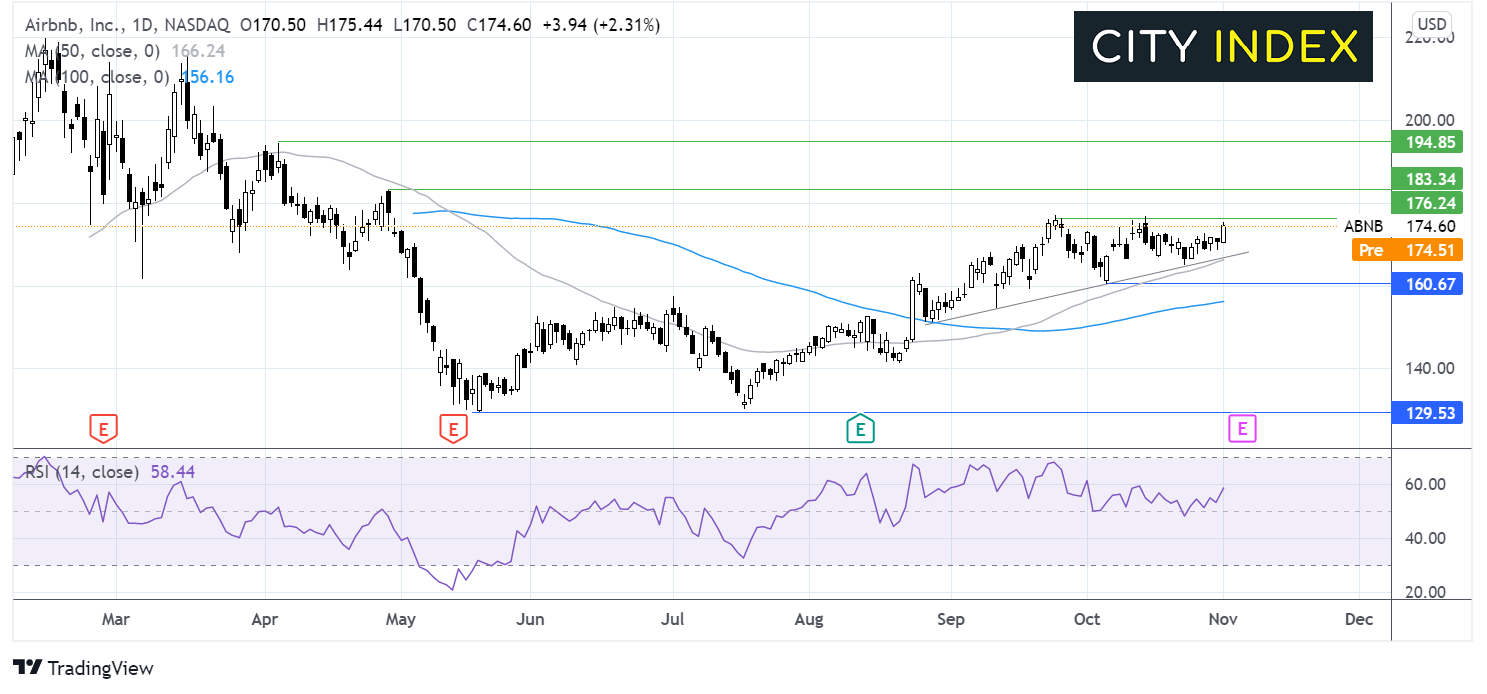The height and width of the screenshot is (694, 1487).
Task: Click the red earnings marker near March
Action: click(102, 429)
